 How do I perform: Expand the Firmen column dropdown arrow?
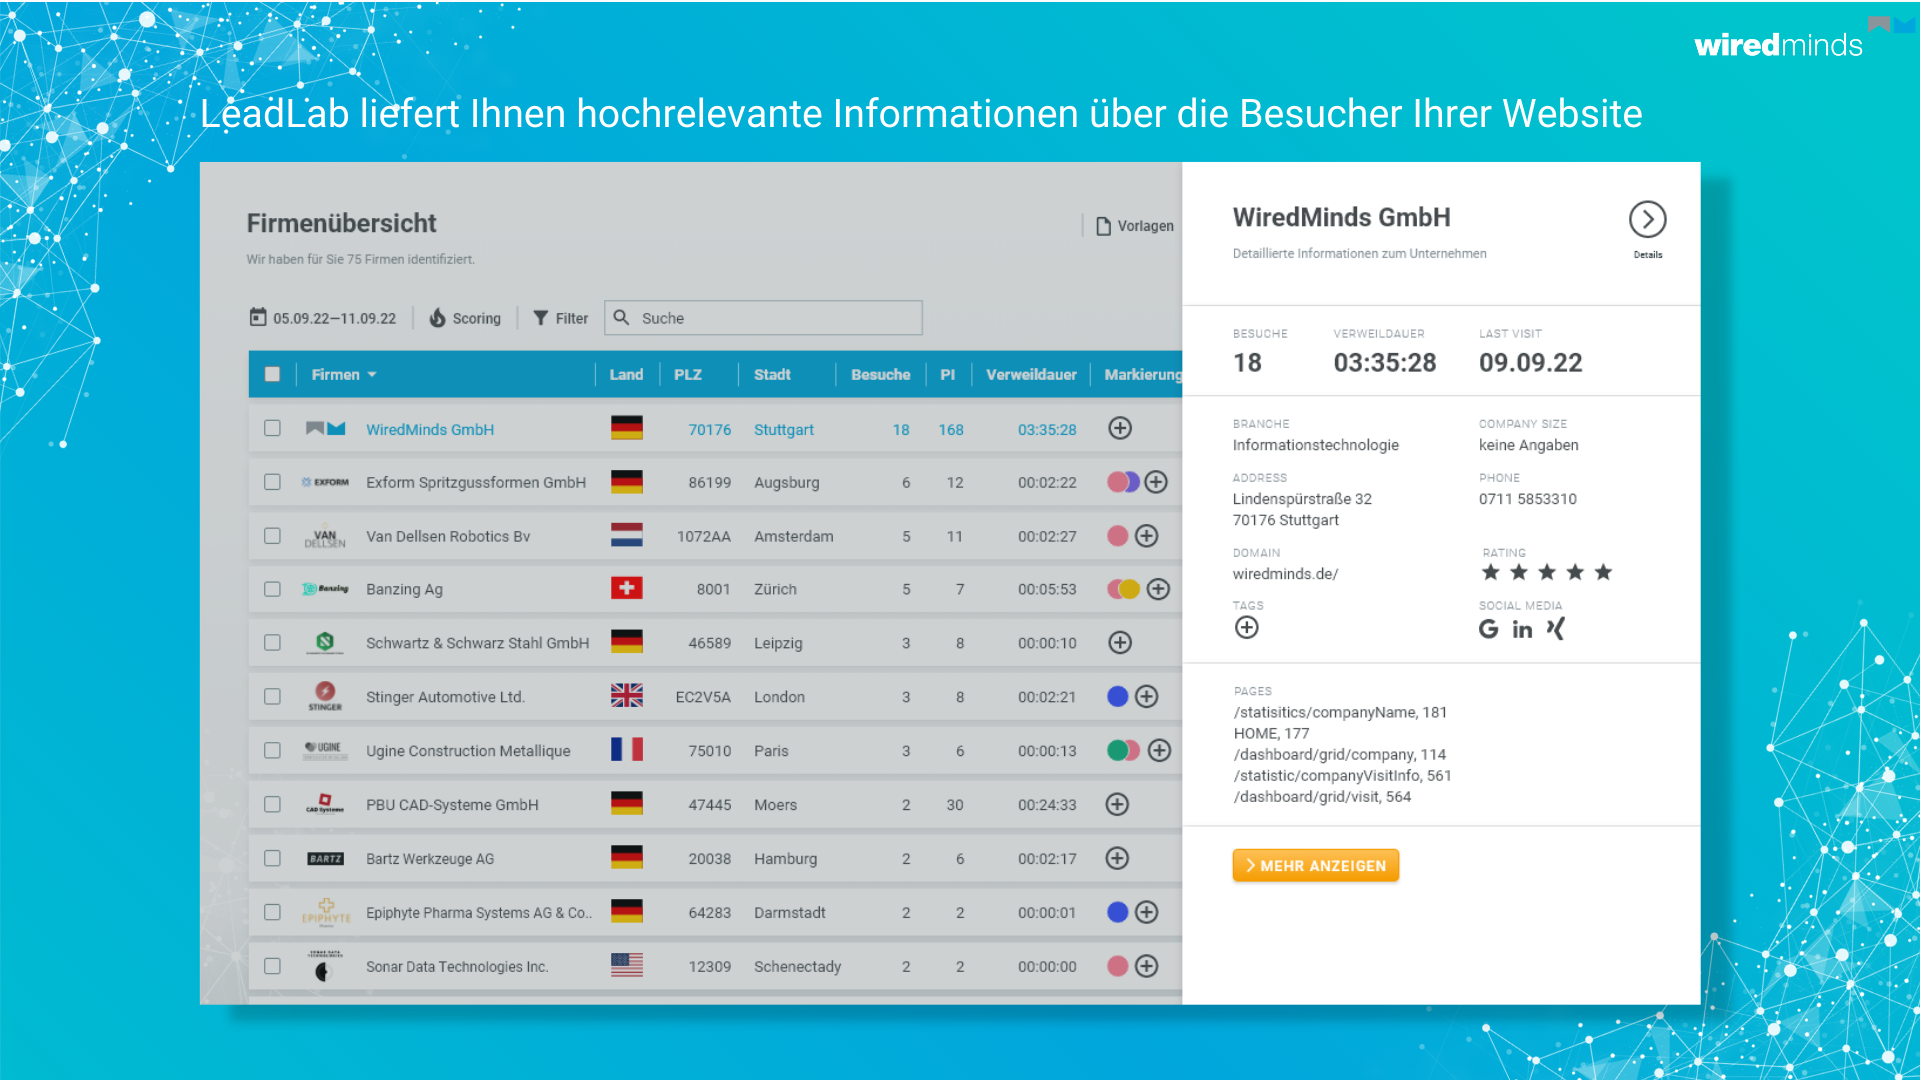(372, 375)
